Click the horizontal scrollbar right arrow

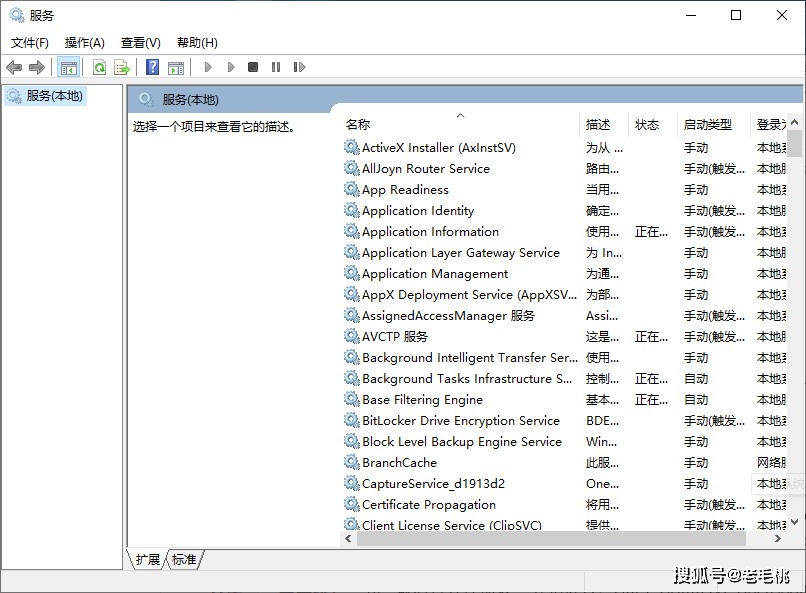tap(778, 539)
